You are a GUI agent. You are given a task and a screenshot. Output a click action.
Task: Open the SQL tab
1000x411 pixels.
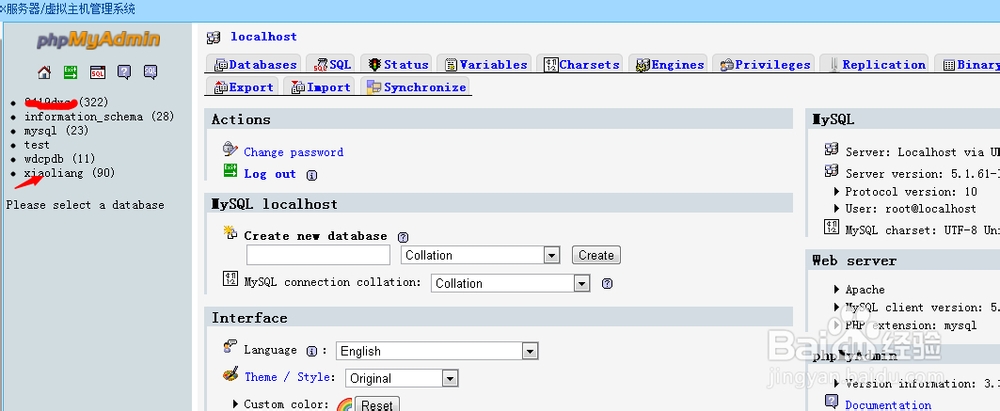tap(332, 64)
